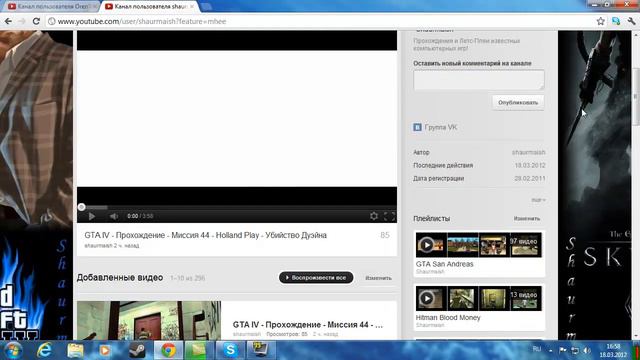This screenshot has width=640, height=360.
Task: Click the Воспроизвести все button
Action: [x=316, y=278]
